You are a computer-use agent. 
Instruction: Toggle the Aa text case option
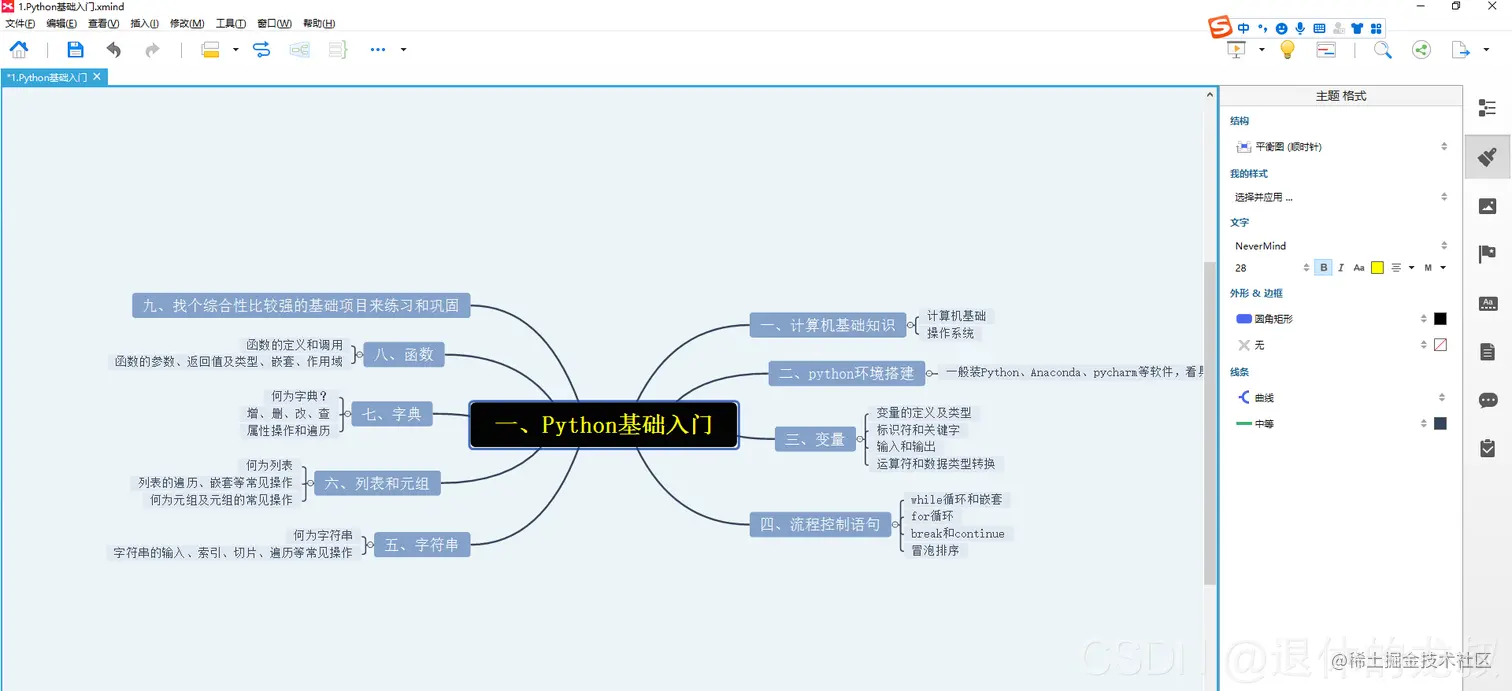pos(1359,267)
